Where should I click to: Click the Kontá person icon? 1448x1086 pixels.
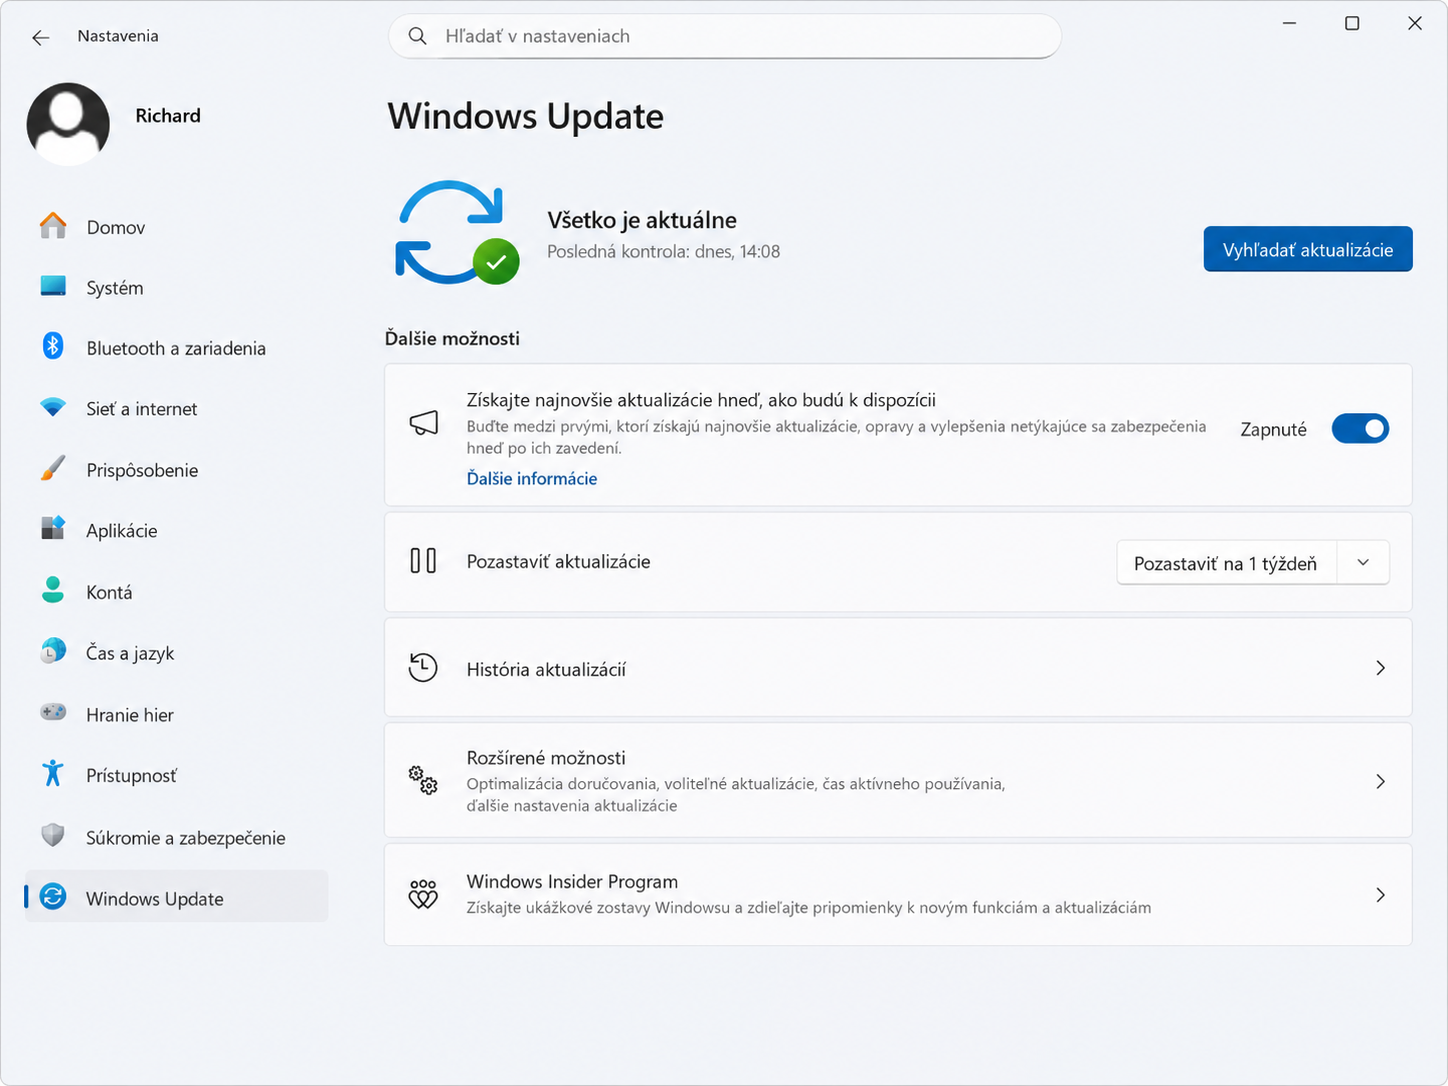point(53,590)
